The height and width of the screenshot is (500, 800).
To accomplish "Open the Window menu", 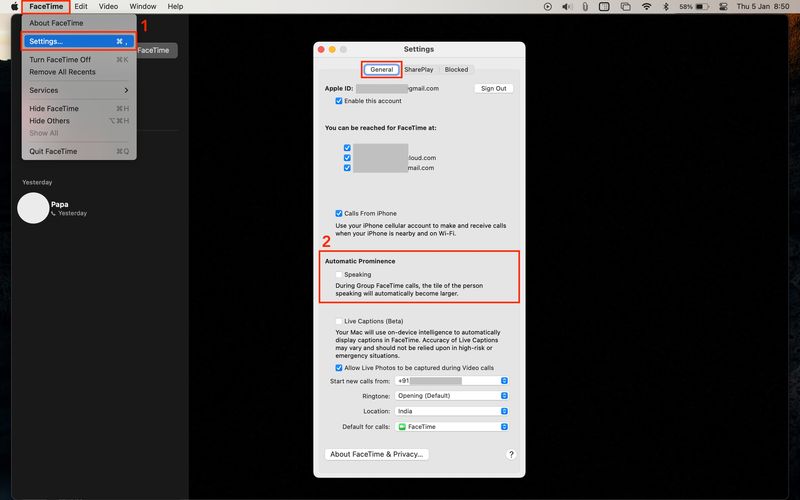I will point(143,7).
